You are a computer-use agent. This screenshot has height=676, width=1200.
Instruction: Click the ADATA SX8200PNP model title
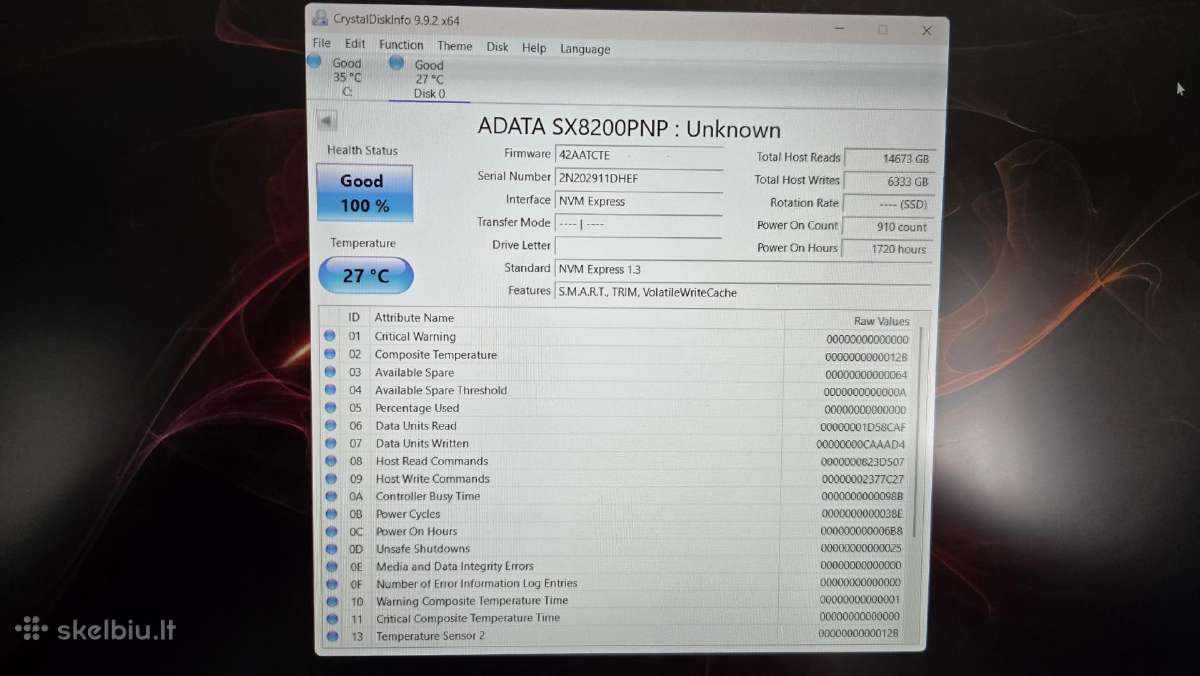click(629, 128)
